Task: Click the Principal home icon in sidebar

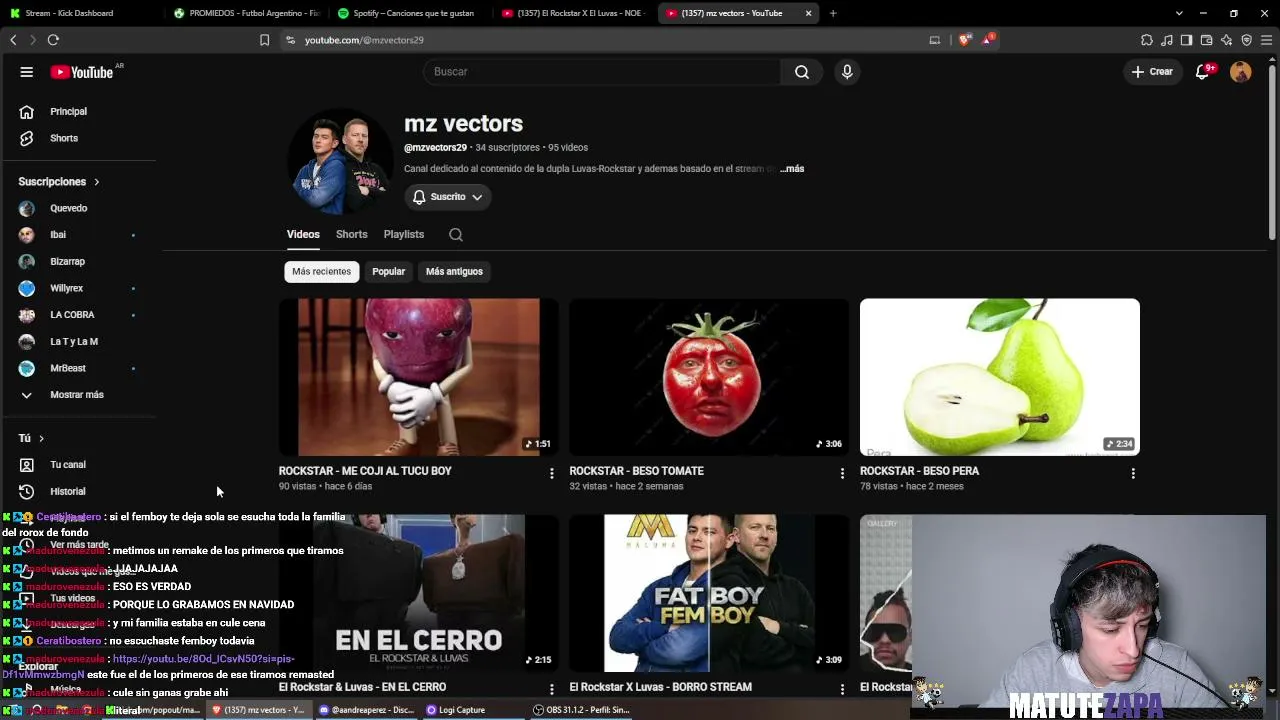Action: tap(27, 112)
